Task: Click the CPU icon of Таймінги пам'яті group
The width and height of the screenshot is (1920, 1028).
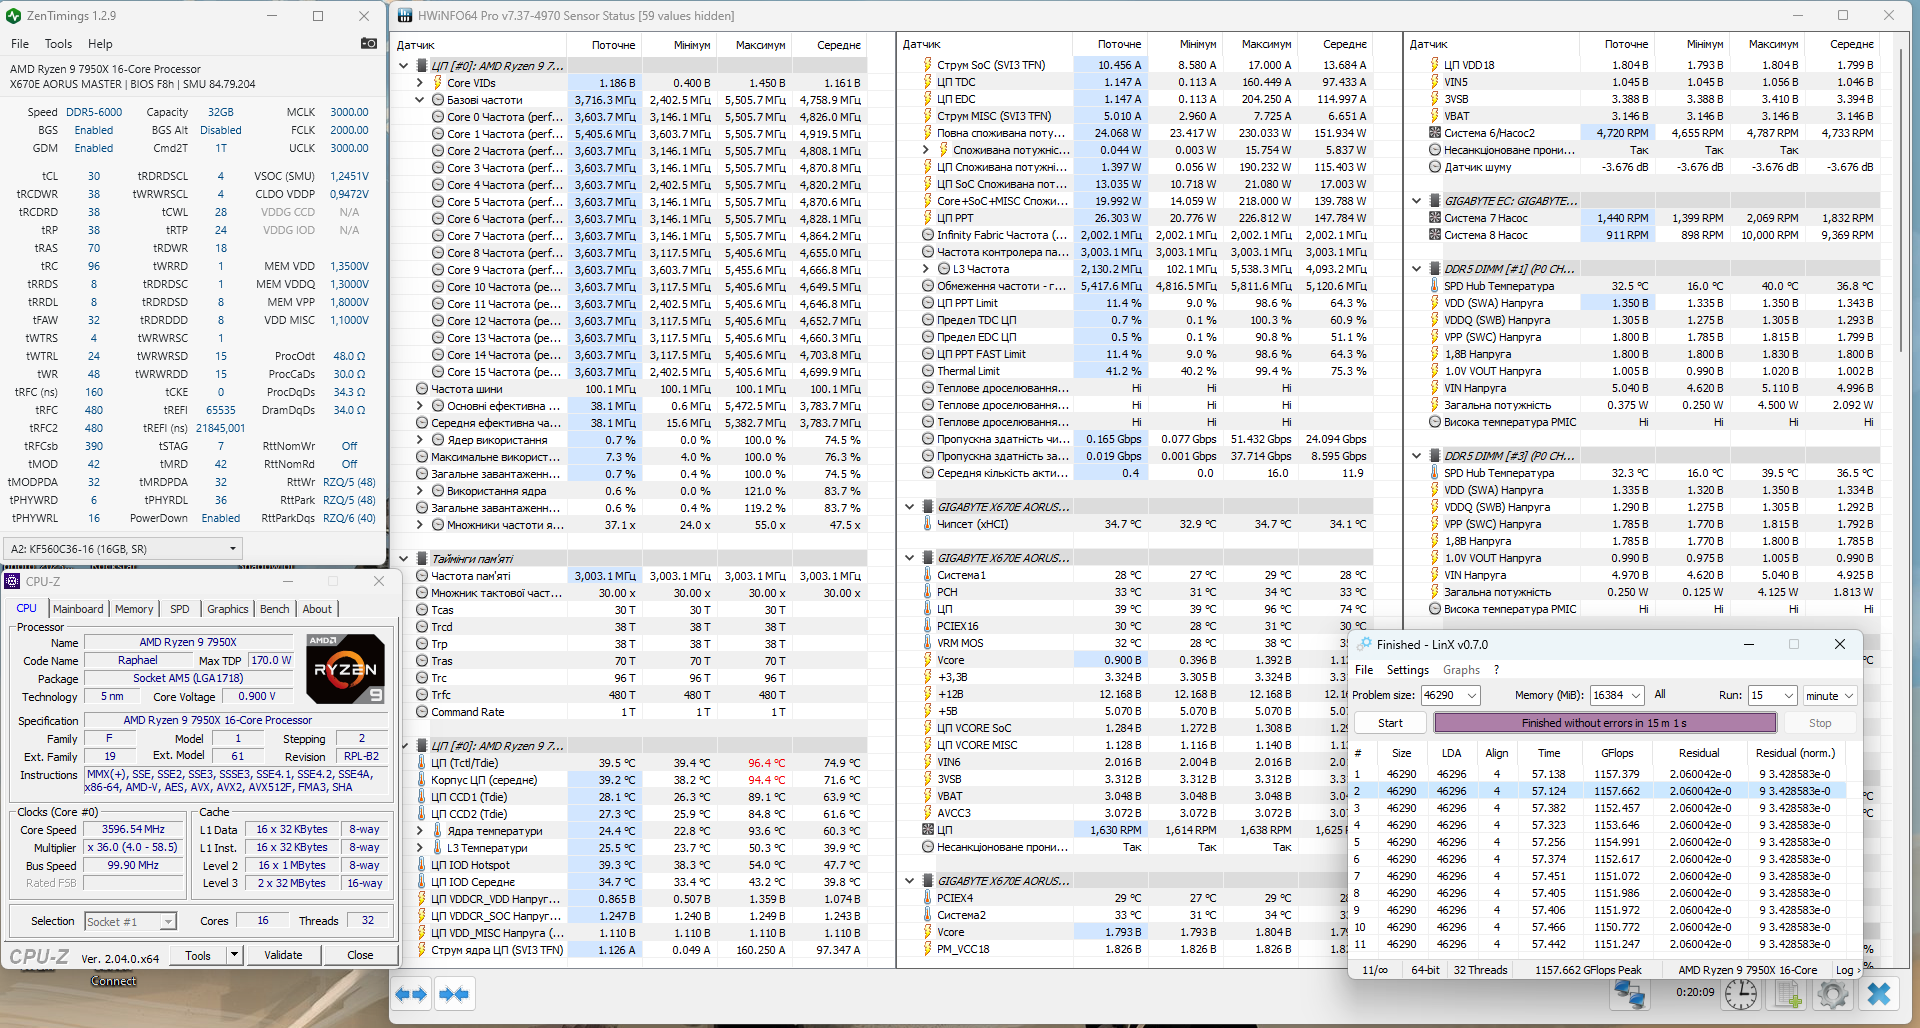Action: tap(422, 559)
